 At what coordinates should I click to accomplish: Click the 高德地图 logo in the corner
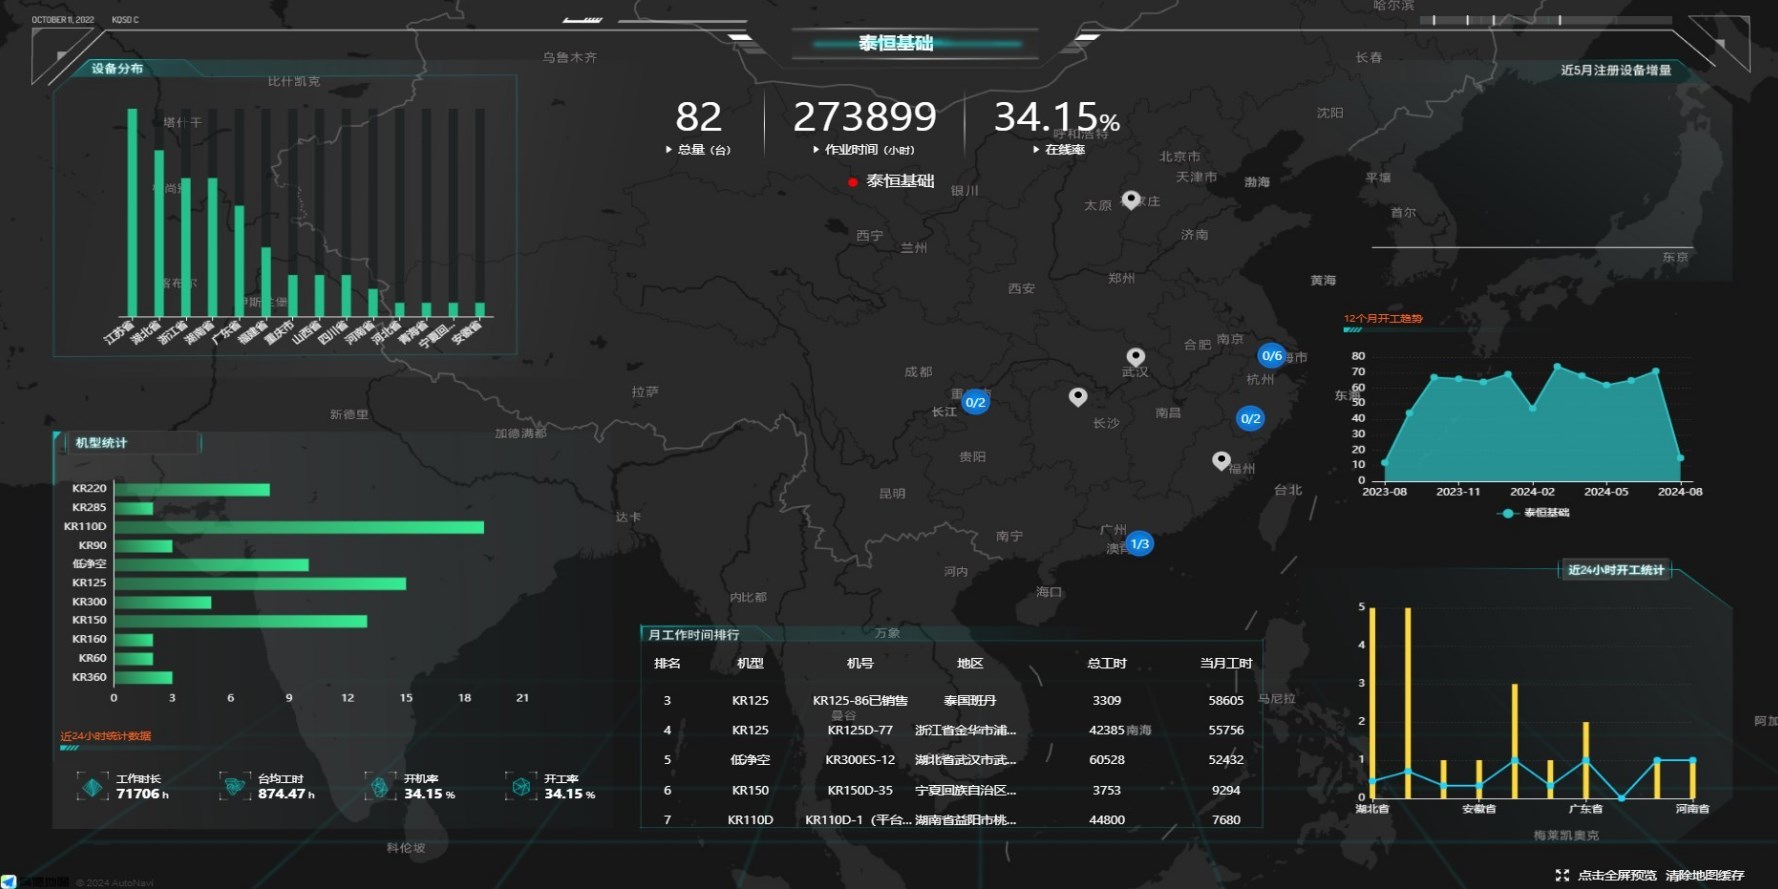pyautogui.click(x=35, y=882)
